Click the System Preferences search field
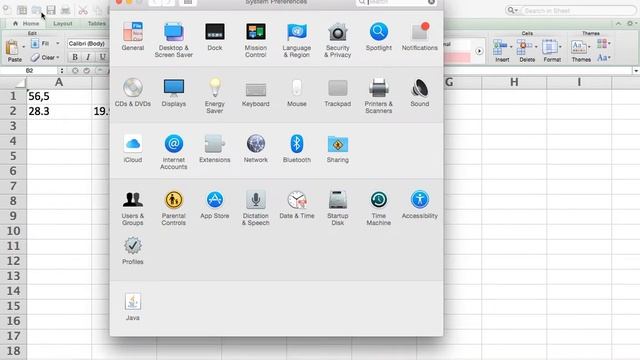Image resolution: width=640 pixels, height=360 pixels. point(396,2)
